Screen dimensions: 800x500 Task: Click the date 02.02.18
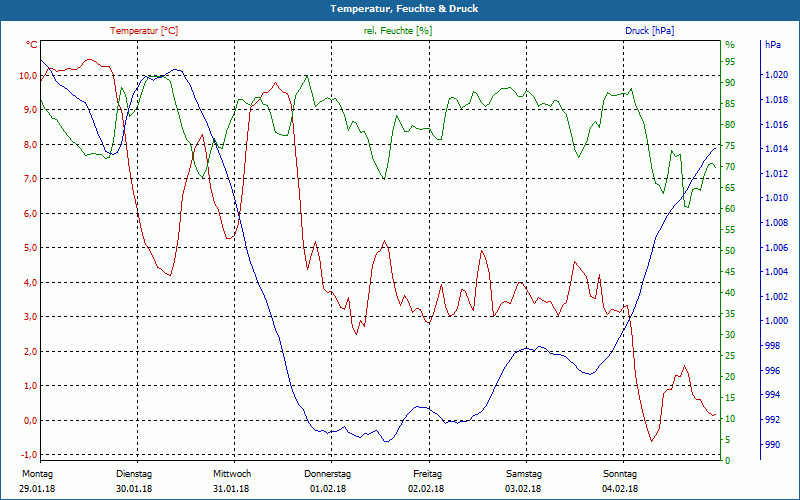(426, 489)
